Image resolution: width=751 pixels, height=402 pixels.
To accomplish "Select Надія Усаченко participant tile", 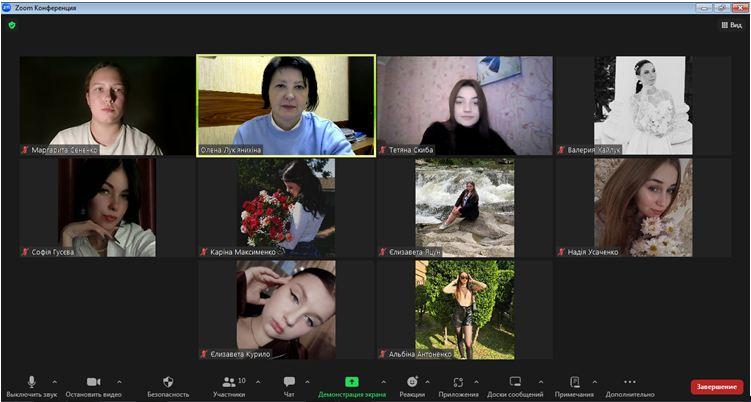I will (643, 207).
